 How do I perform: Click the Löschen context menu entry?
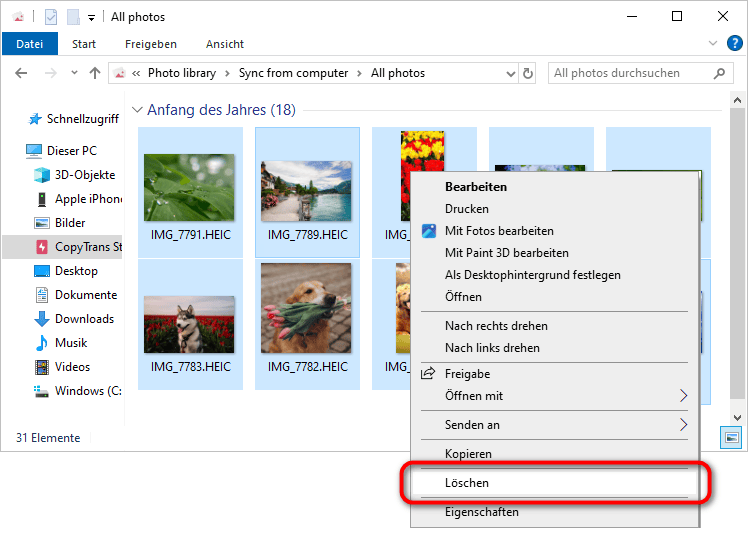(x=467, y=483)
